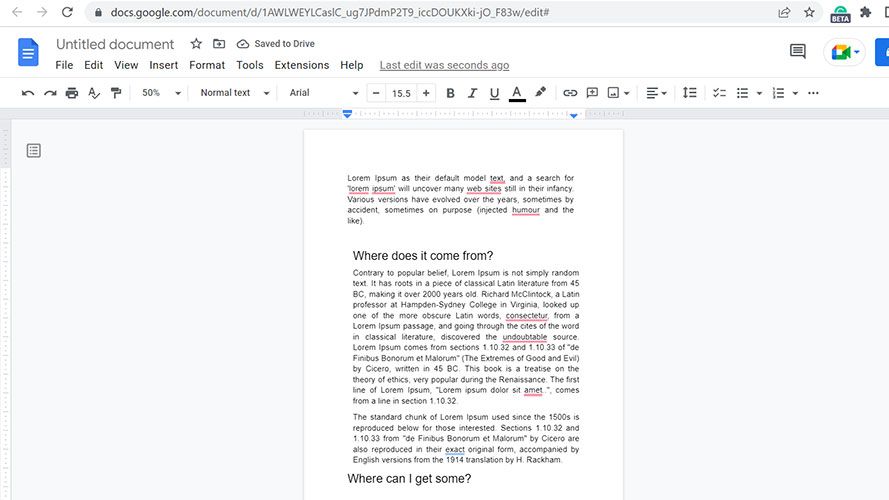Expand numbered list options arrow

pos(795,93)
